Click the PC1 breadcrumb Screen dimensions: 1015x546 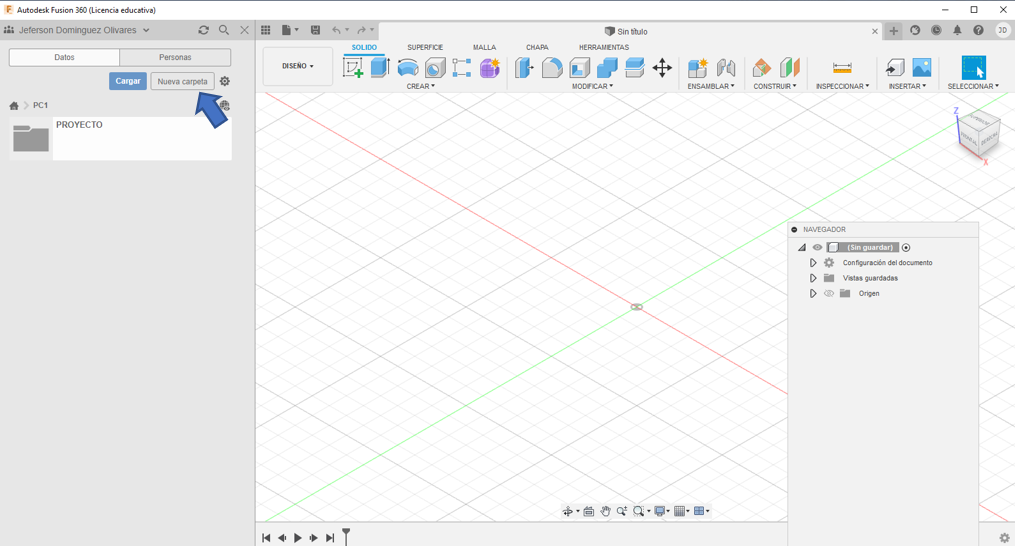(x=41, y=106)
